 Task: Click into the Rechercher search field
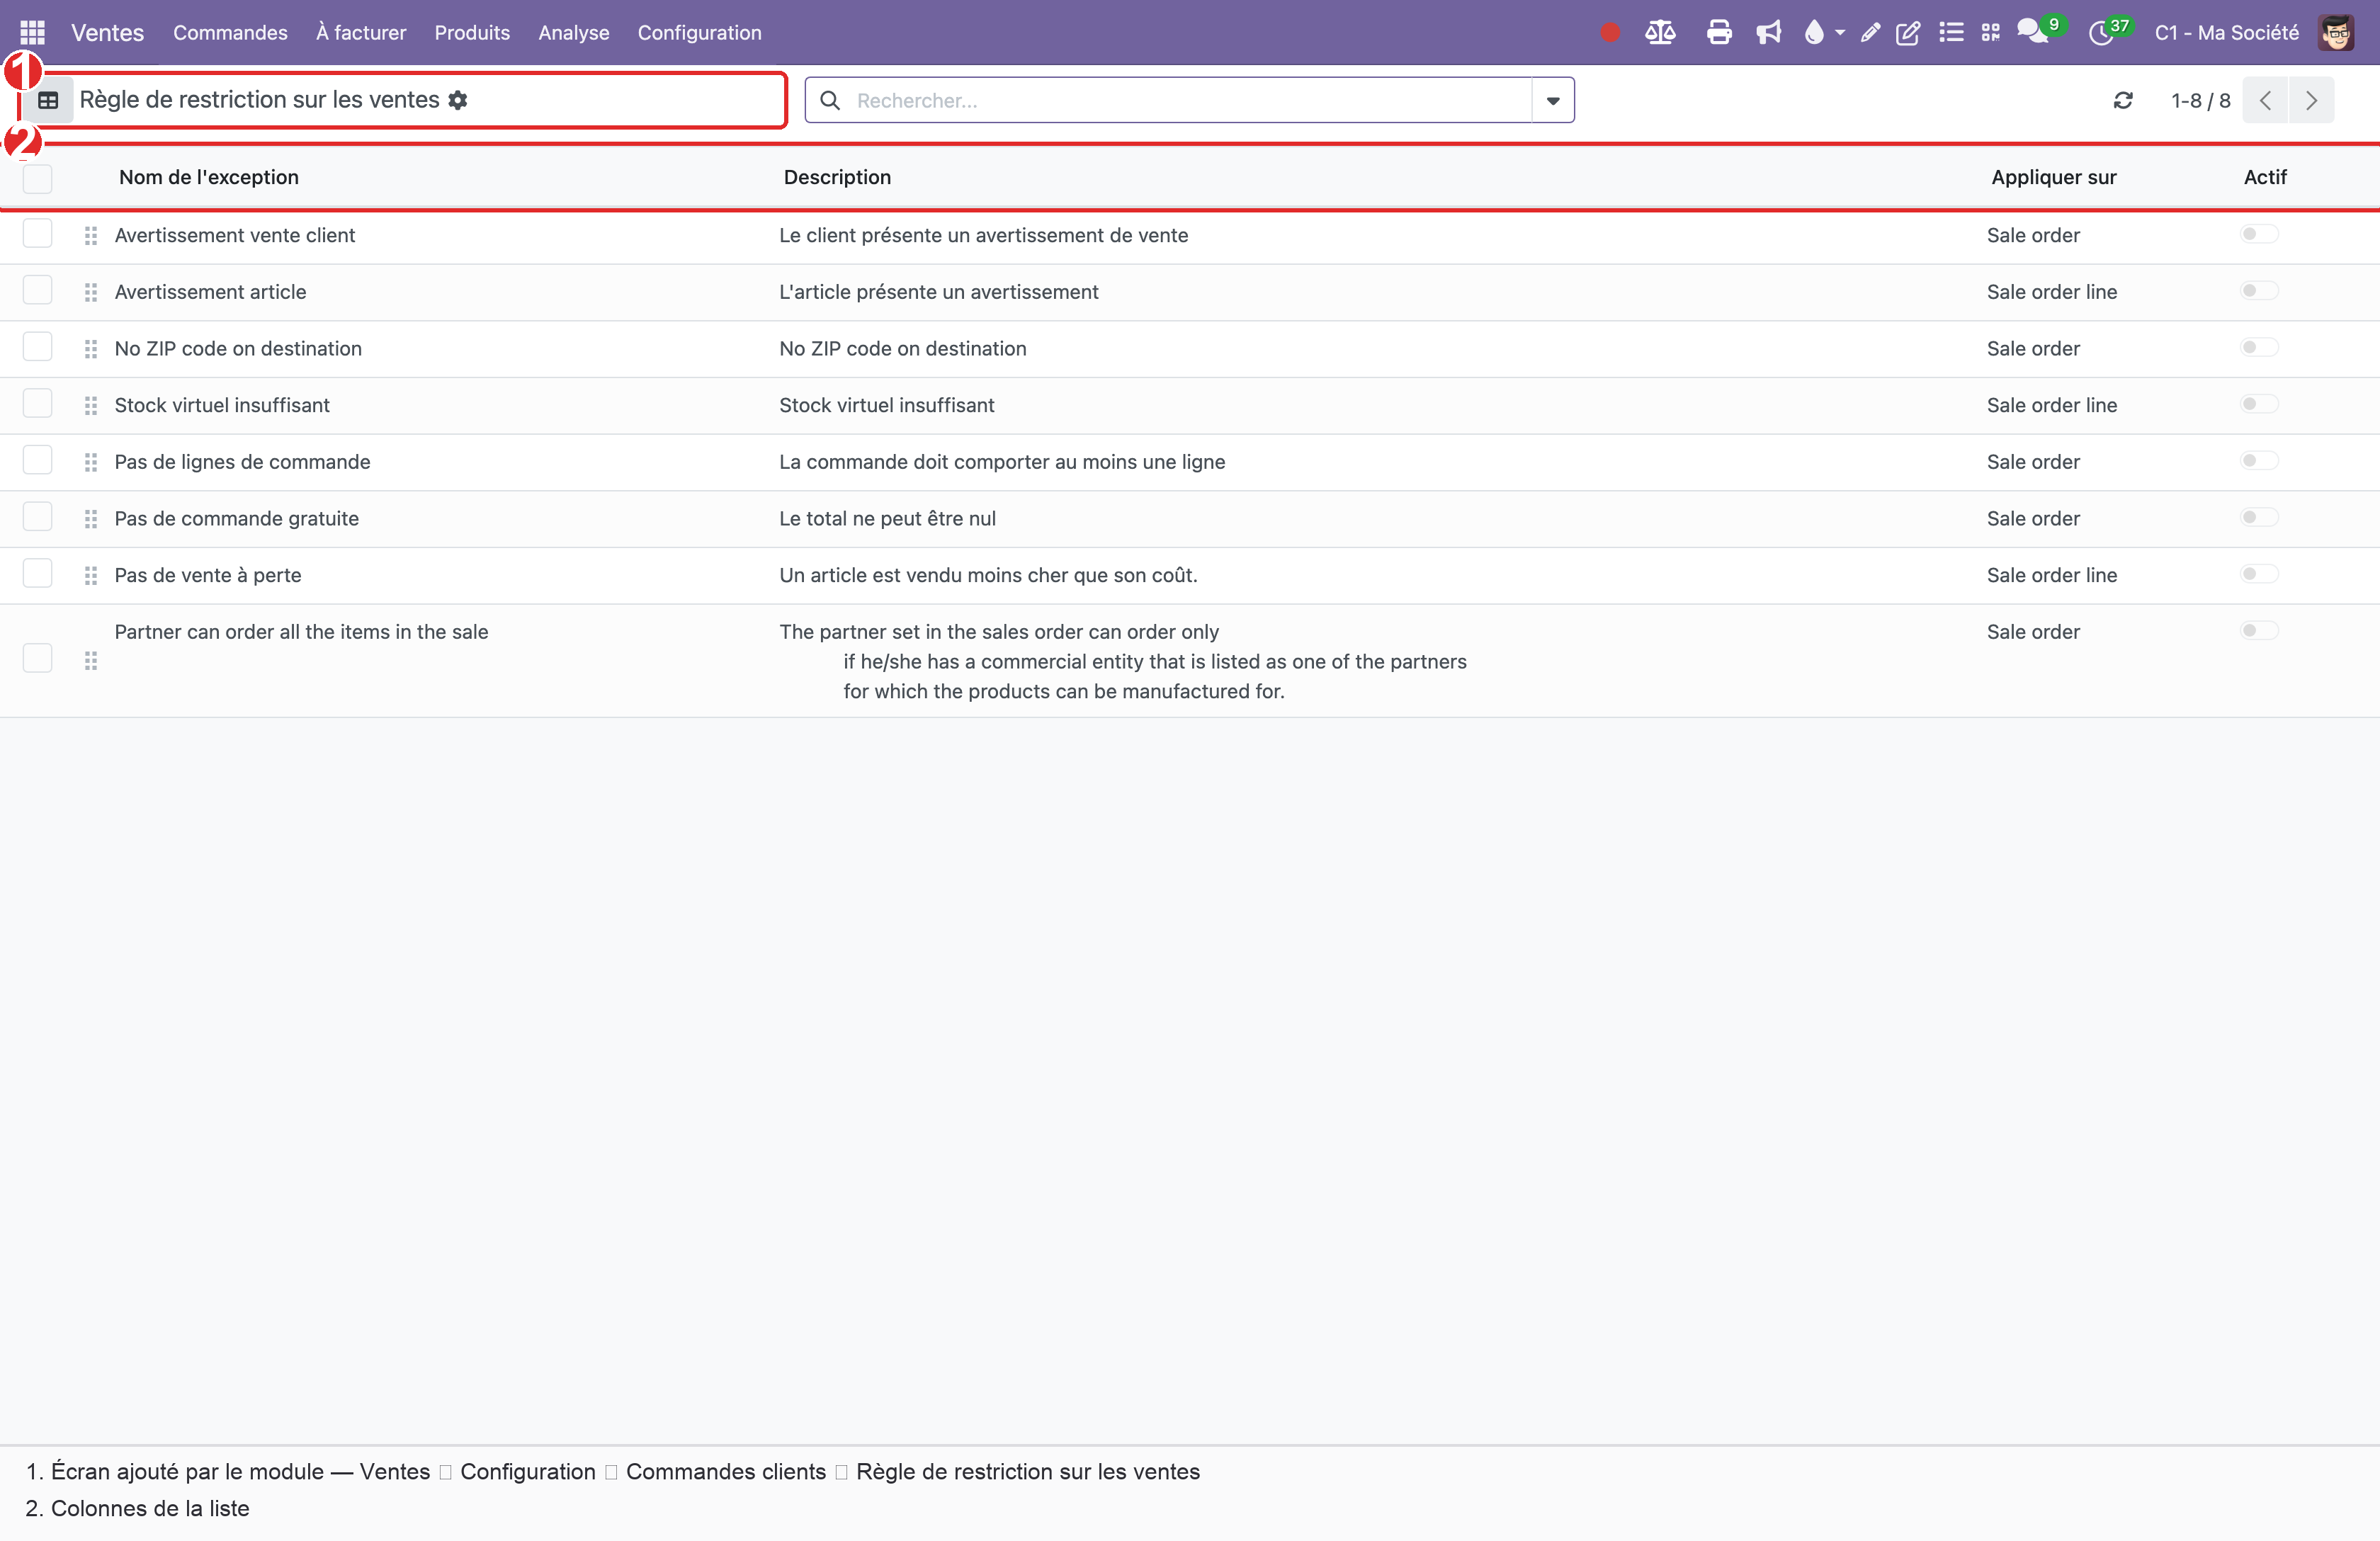[1190, 100]
